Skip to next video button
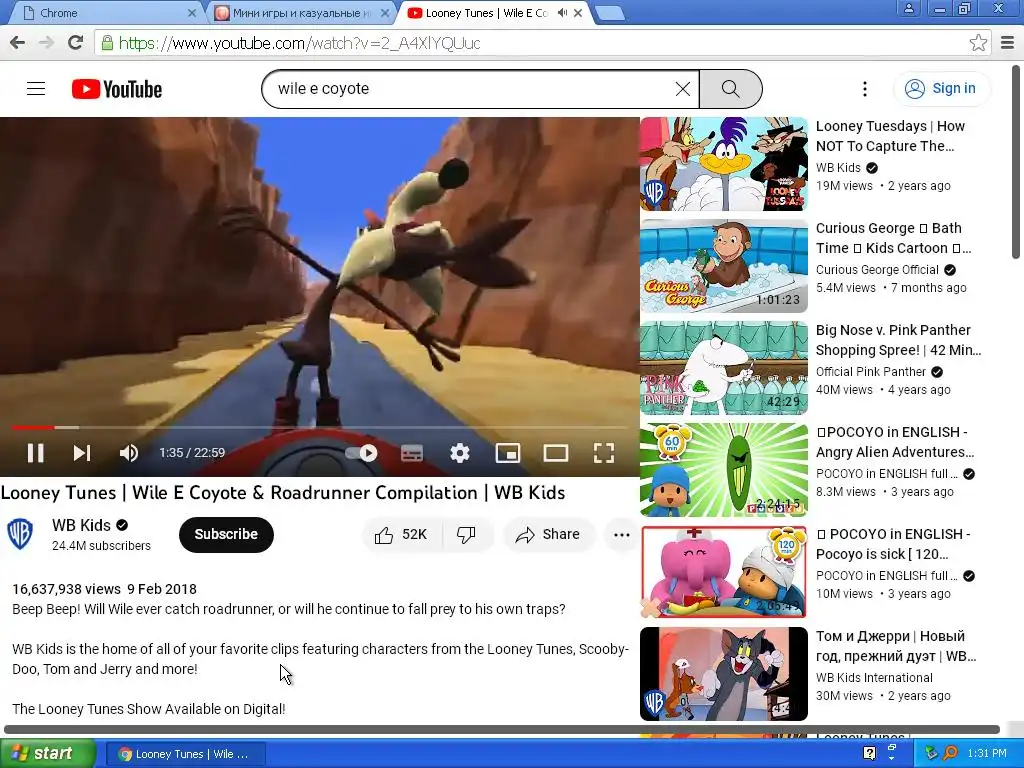 [82, 453]
